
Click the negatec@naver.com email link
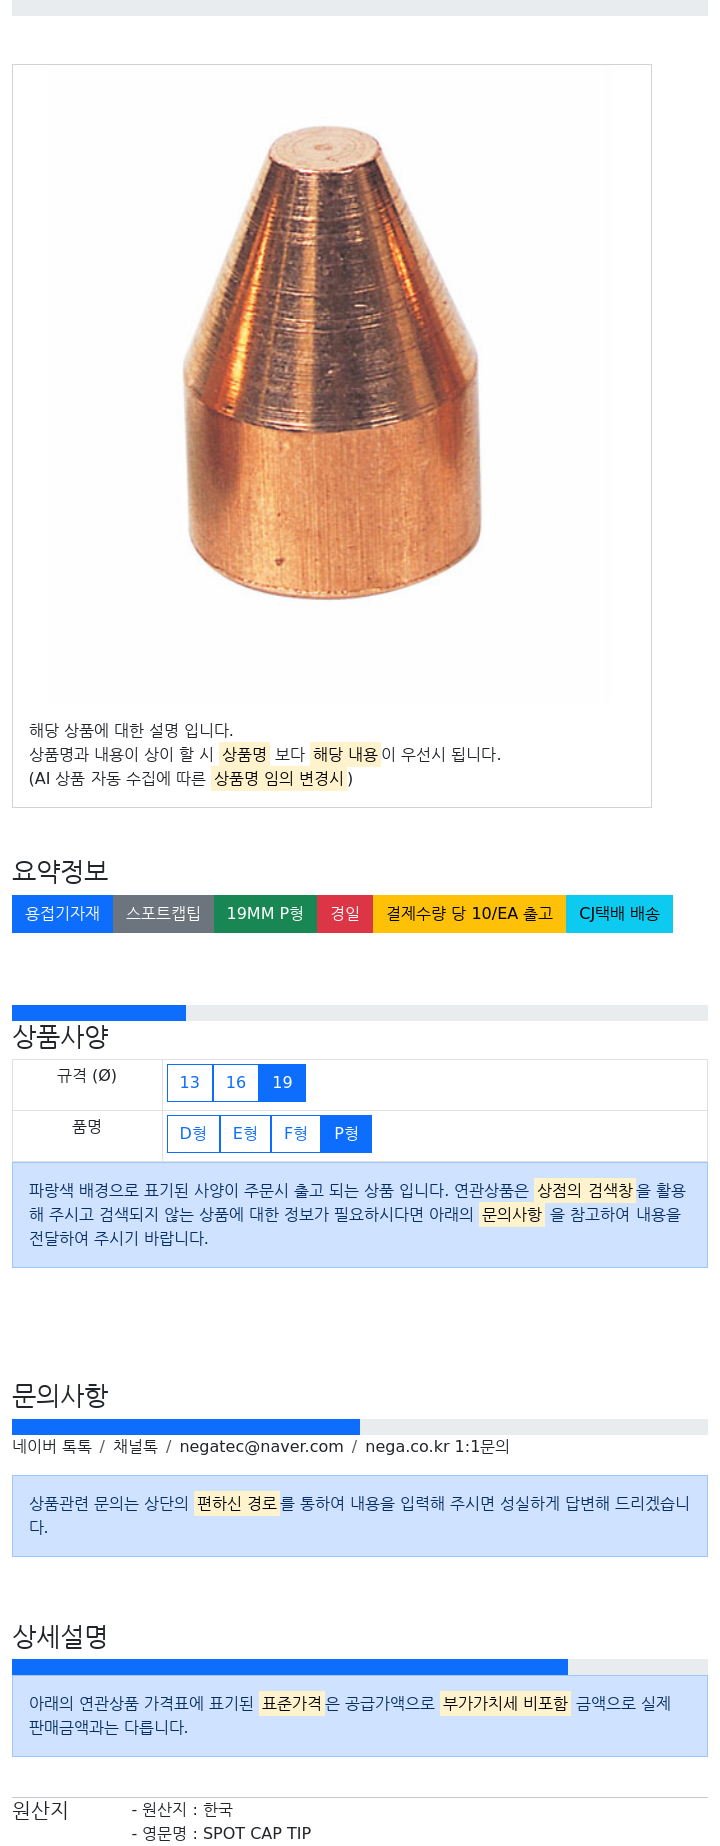261,1446
